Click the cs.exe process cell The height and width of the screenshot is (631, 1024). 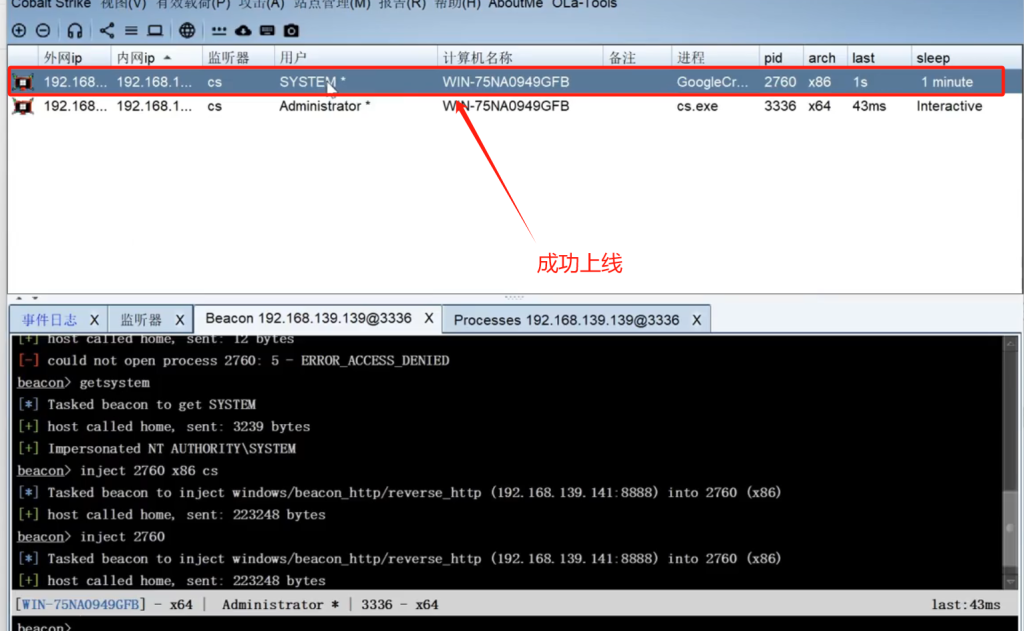697,106
